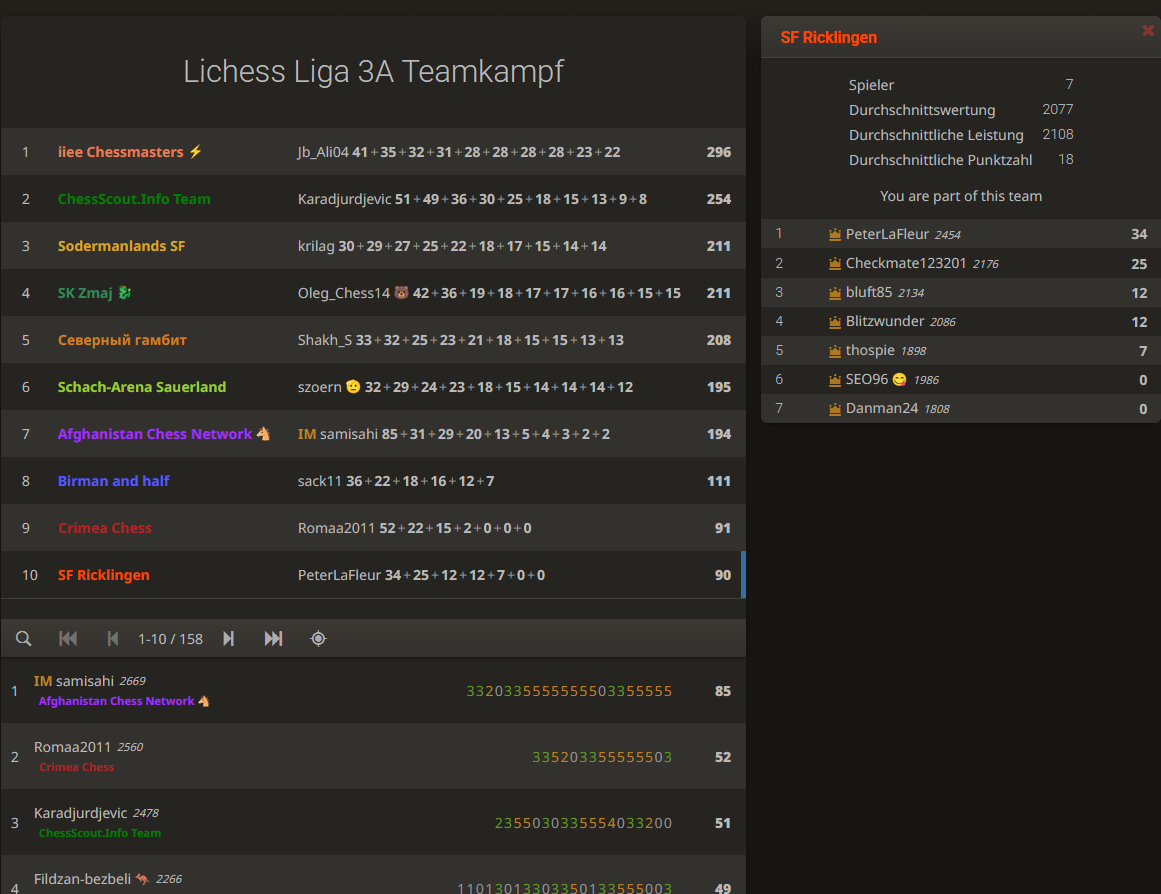Click the search magnifier in pagination bar
Screen dimensions: 1161x894
tap(24, 639)
